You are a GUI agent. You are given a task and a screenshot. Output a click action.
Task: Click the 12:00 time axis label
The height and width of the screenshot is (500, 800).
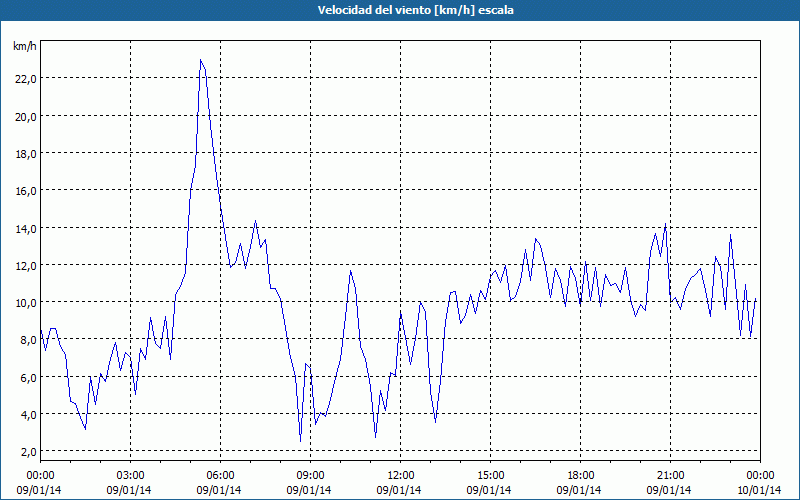point(401,476)
